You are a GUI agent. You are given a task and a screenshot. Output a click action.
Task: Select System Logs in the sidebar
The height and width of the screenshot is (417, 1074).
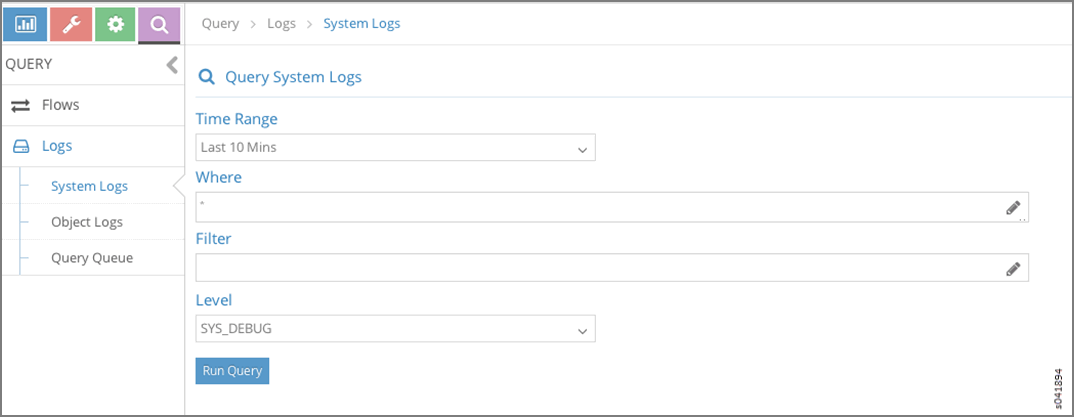point(89,186)
